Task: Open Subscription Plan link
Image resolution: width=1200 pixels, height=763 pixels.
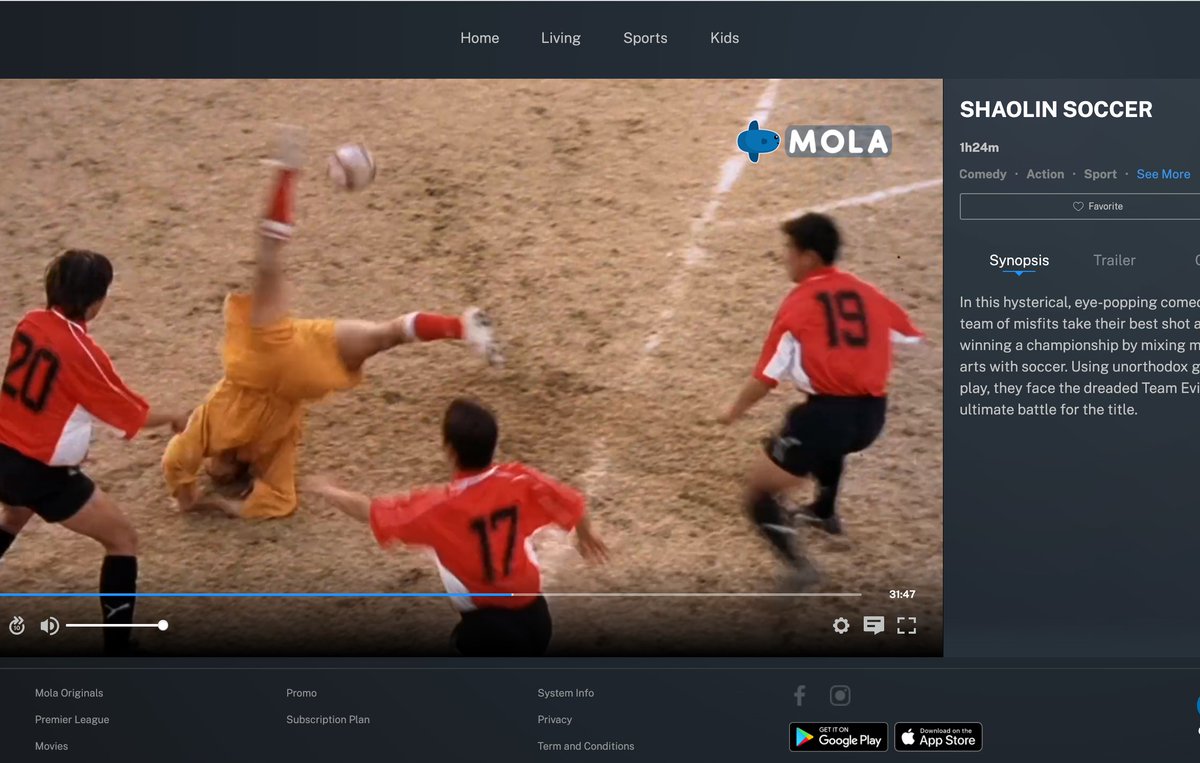Action: (x=328, y=720)
